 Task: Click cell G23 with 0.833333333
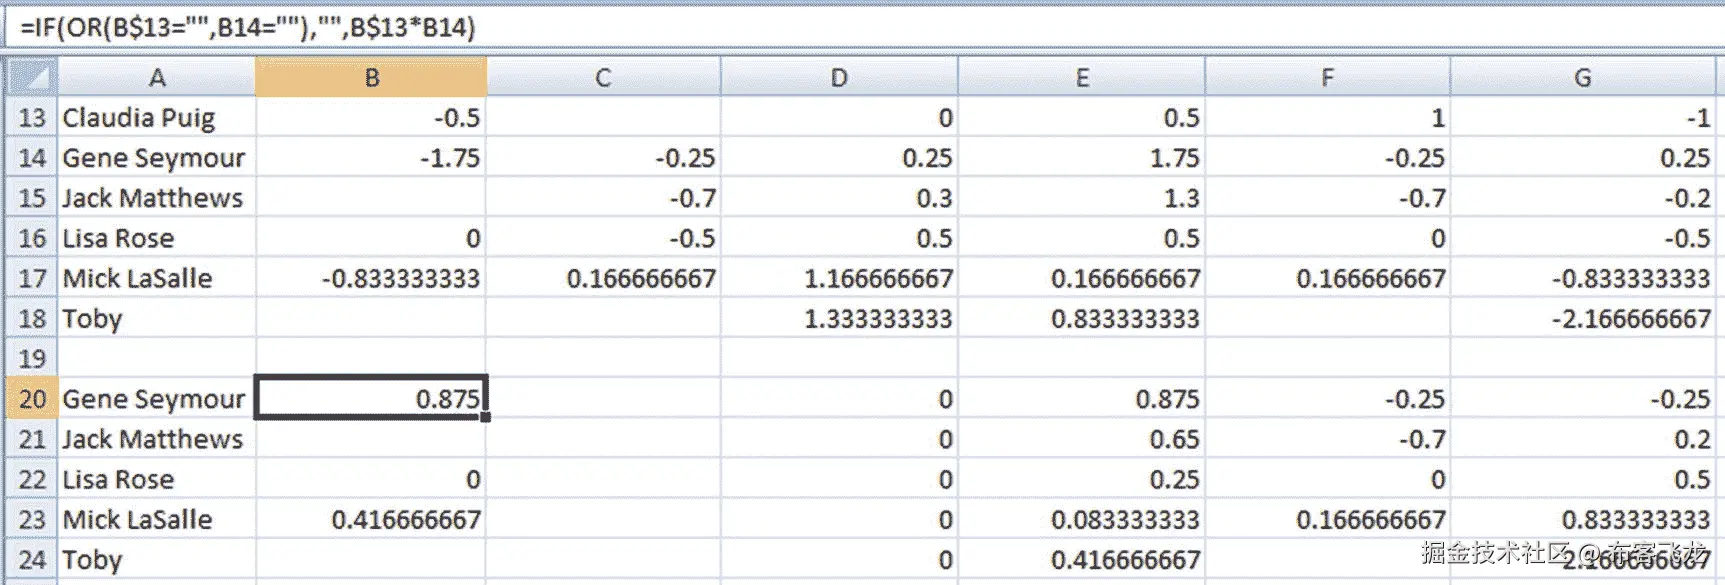(1583, 519)
